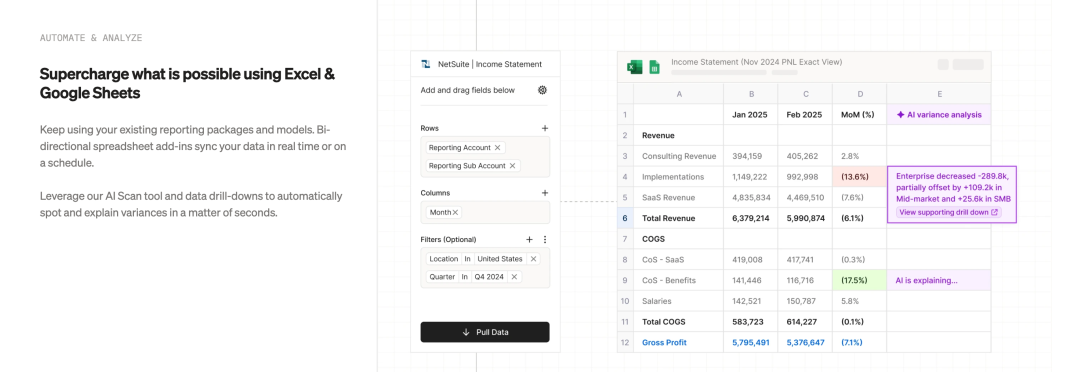Click the AI variance analysis cell
This screenshot has height=372, width=1080.
click(939, 115)
